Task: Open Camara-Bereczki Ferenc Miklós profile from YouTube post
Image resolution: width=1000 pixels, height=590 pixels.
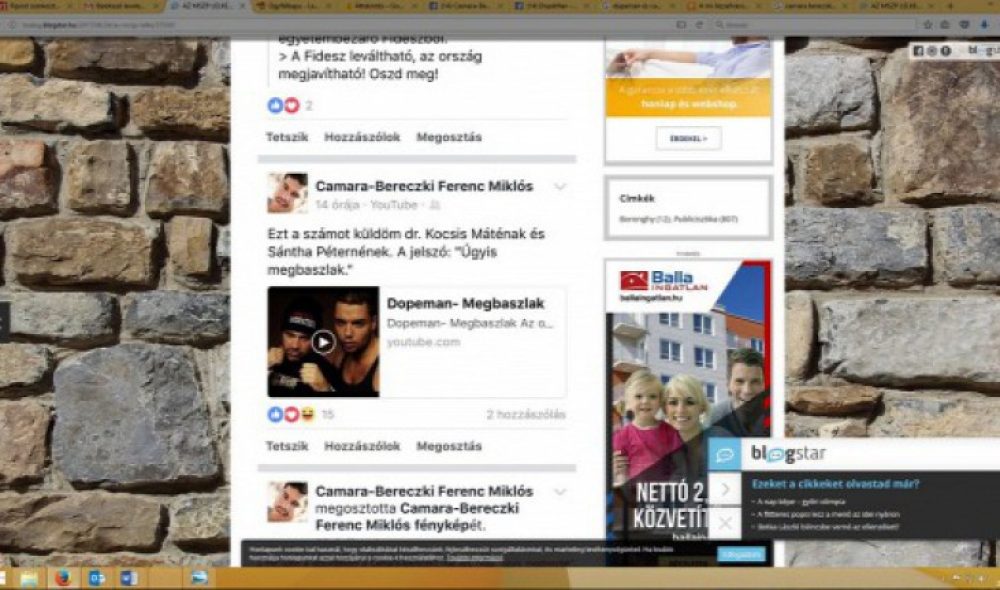Action: [x=424, y=186]
